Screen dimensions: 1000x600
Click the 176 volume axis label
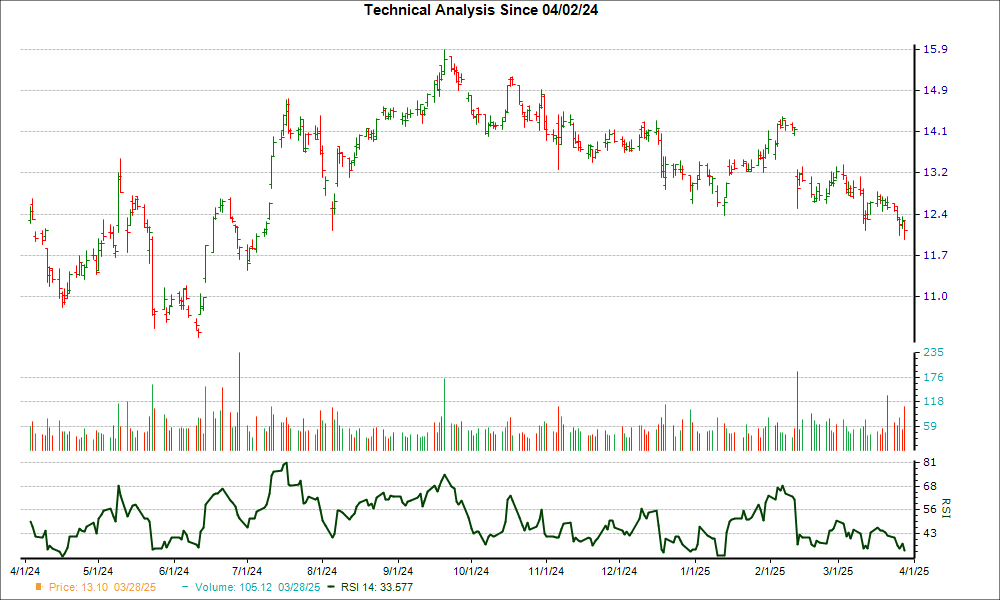tap(933, 377)
